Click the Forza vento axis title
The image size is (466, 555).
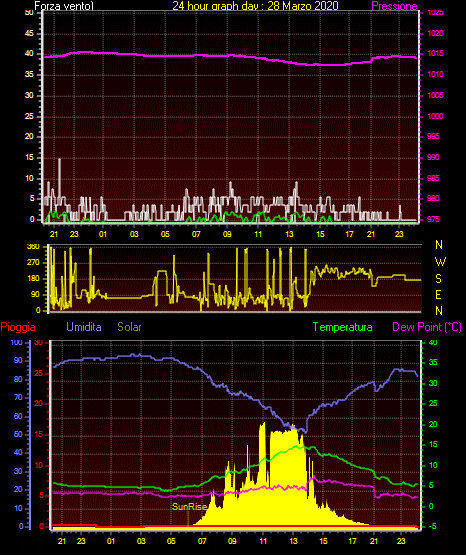(x=64, y=6)
